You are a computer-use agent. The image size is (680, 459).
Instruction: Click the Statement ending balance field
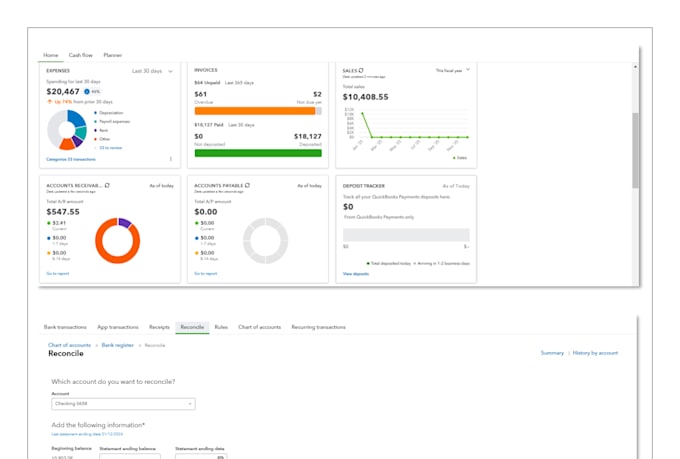pos(130,457)
